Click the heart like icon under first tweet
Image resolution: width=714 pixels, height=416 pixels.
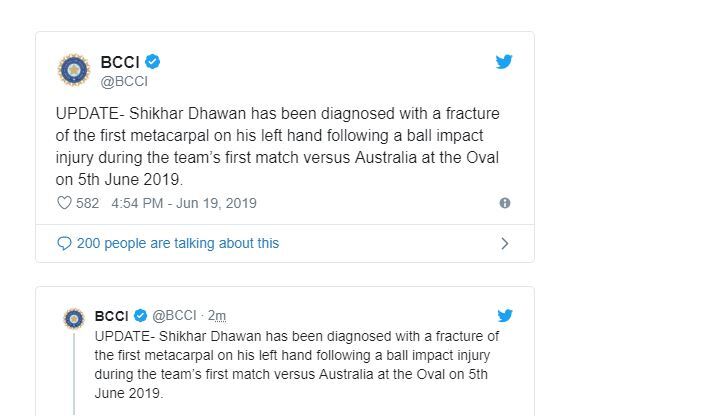pos(64,203)
